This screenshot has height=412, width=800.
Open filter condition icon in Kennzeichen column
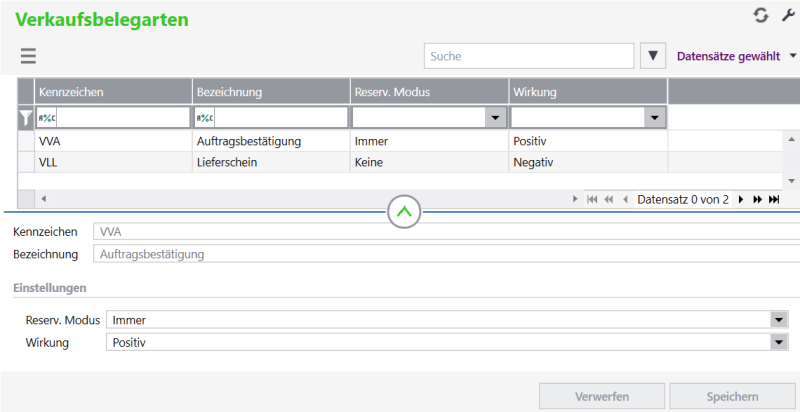(47, 118)
